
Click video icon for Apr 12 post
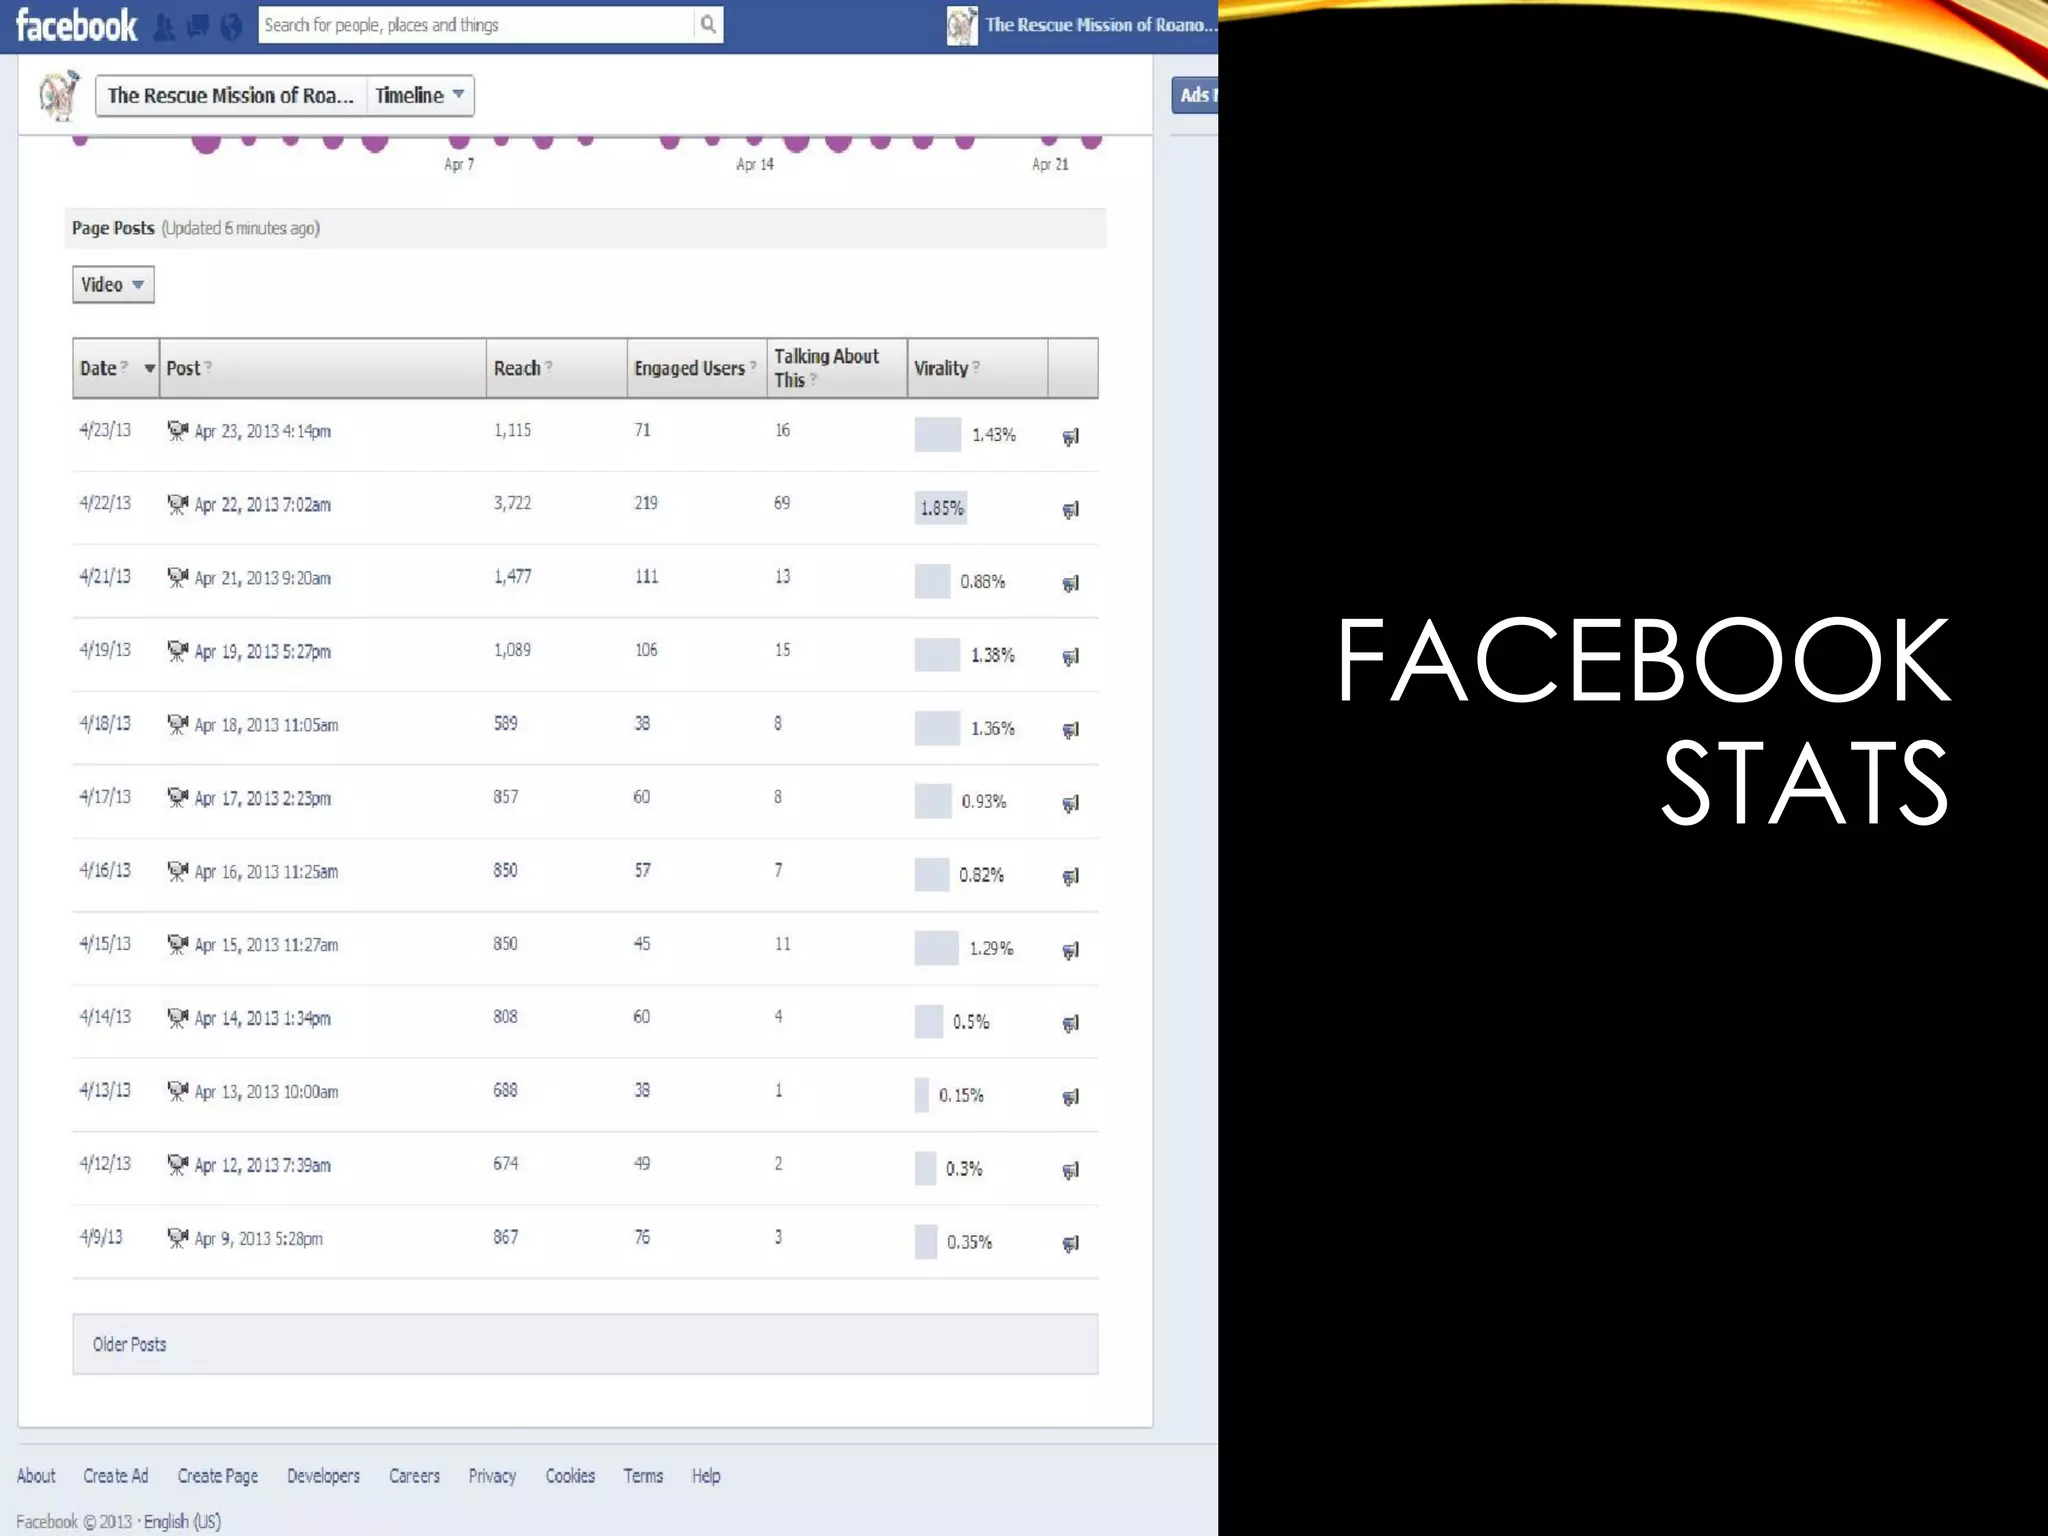(178, 1165)
